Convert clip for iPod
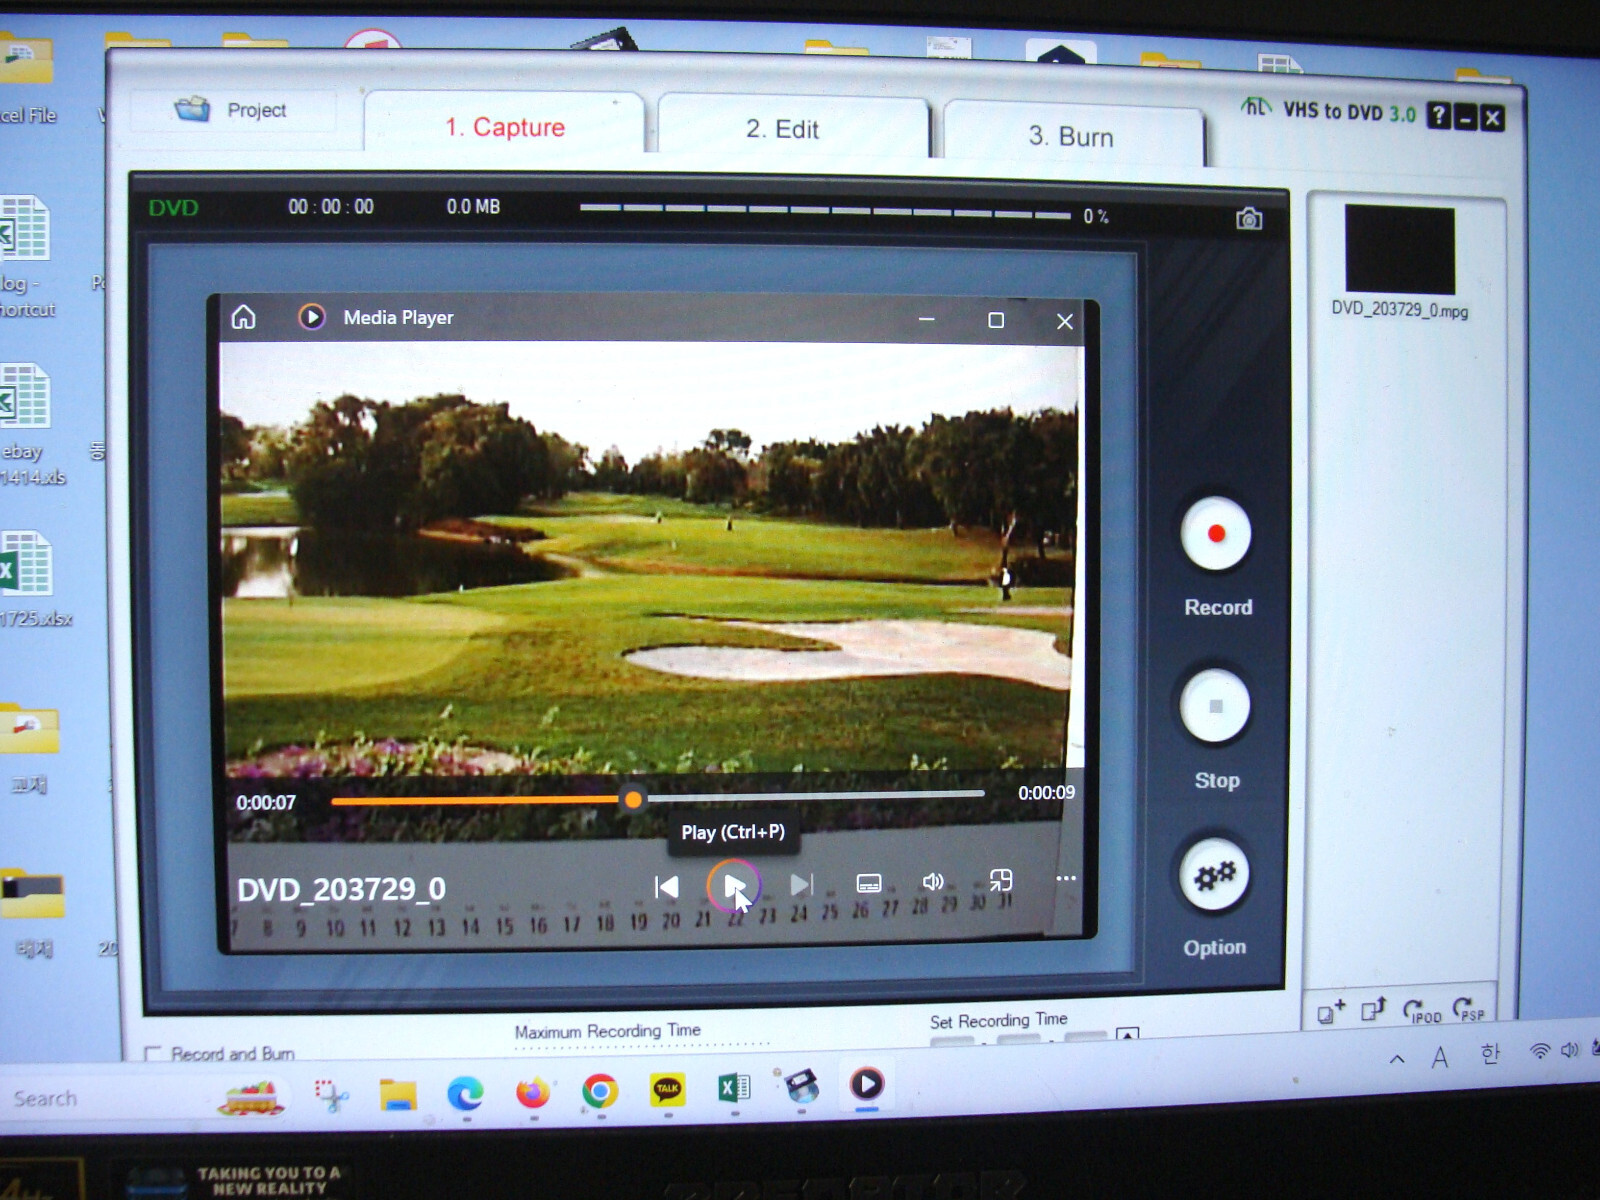This screenshot has height=1200, width=1600. pyautogui.click(x=1422, y=1011)
